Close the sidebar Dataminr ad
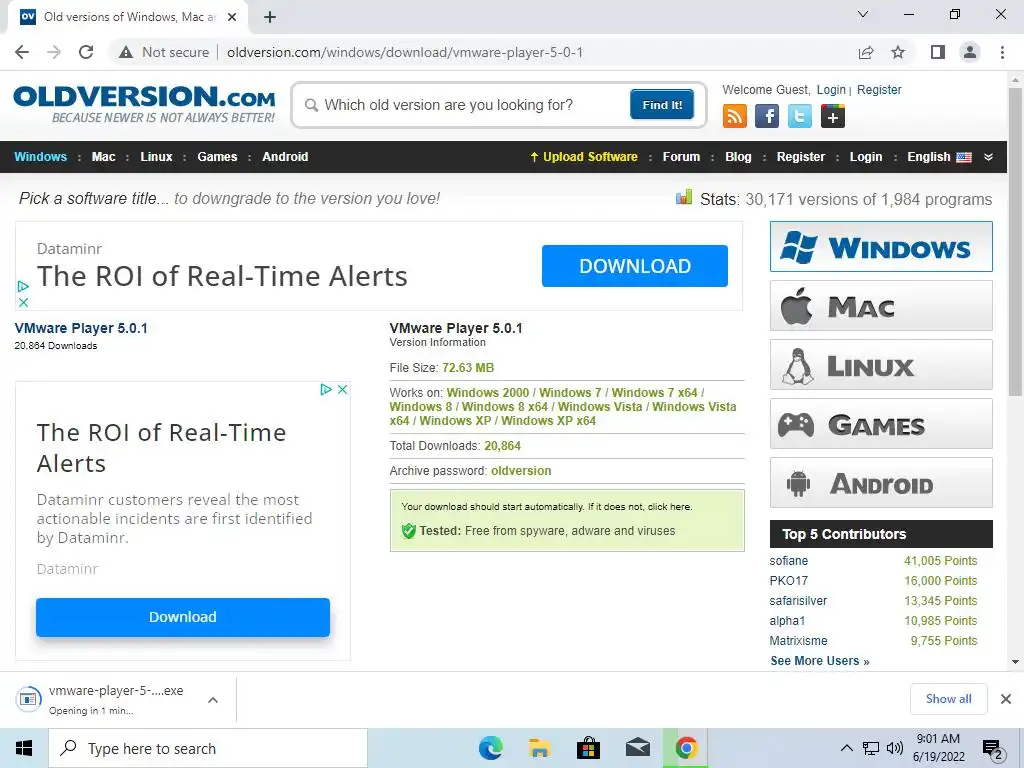This screenshot has height=768, width=1024. (x=342, y=390)
